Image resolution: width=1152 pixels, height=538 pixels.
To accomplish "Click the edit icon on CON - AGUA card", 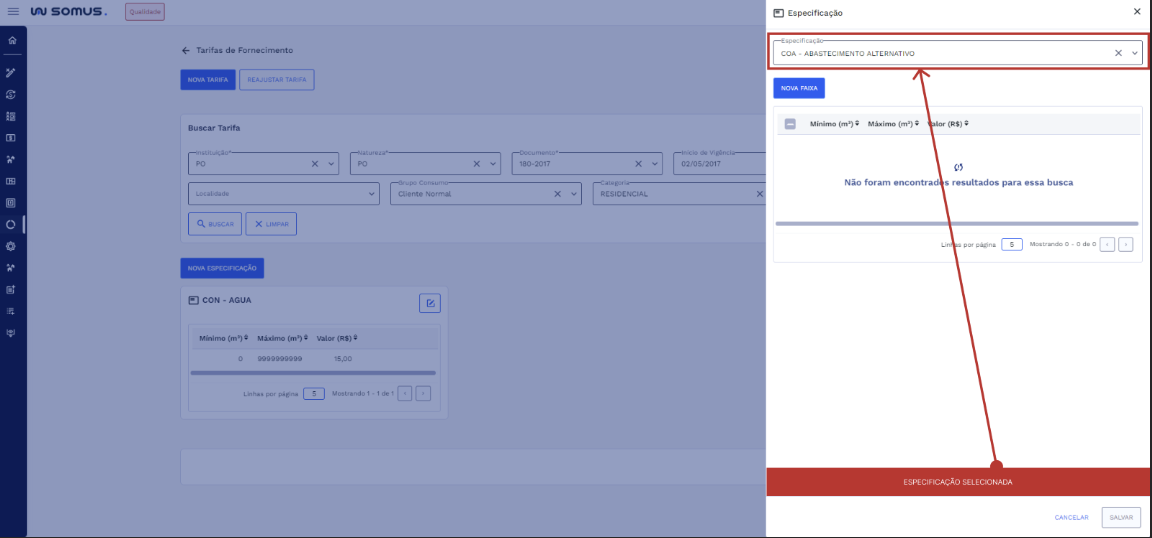I will click(x=429, y=303).
